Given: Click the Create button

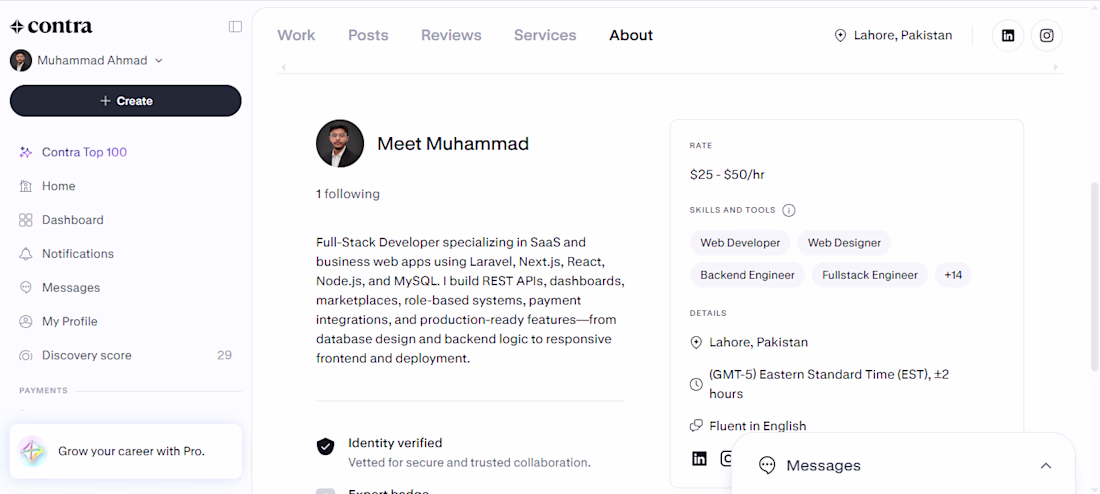Looking at the screenshot, I should click(x=126, y=101).
